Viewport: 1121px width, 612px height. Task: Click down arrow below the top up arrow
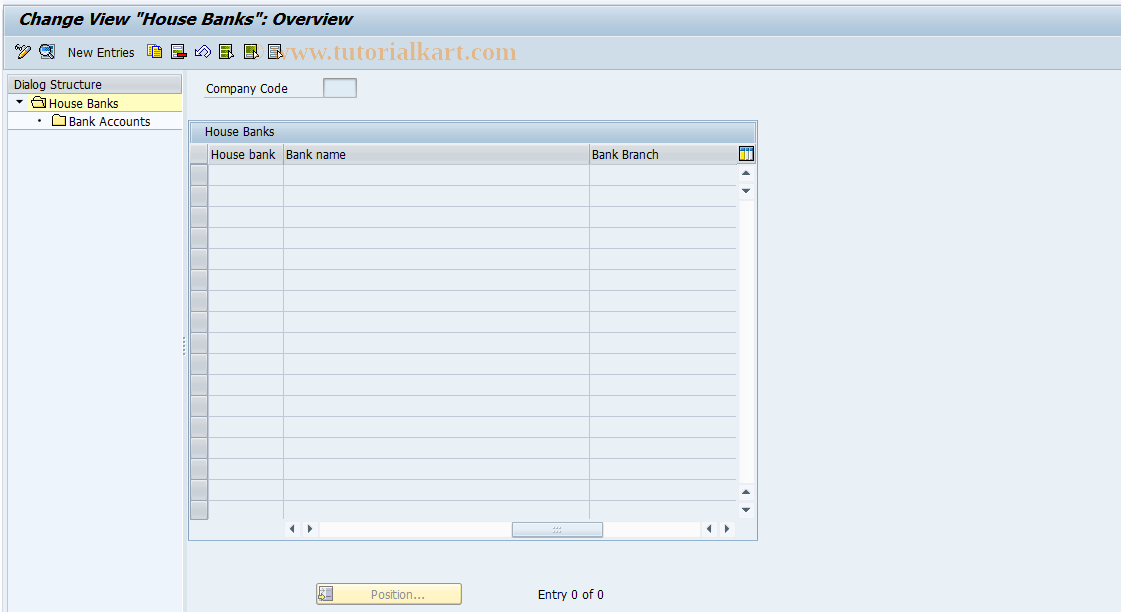(x=746, y=191)
